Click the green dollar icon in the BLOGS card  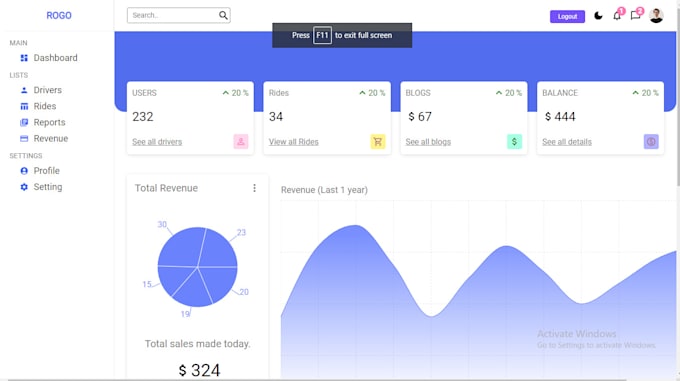tap(514, 142)
